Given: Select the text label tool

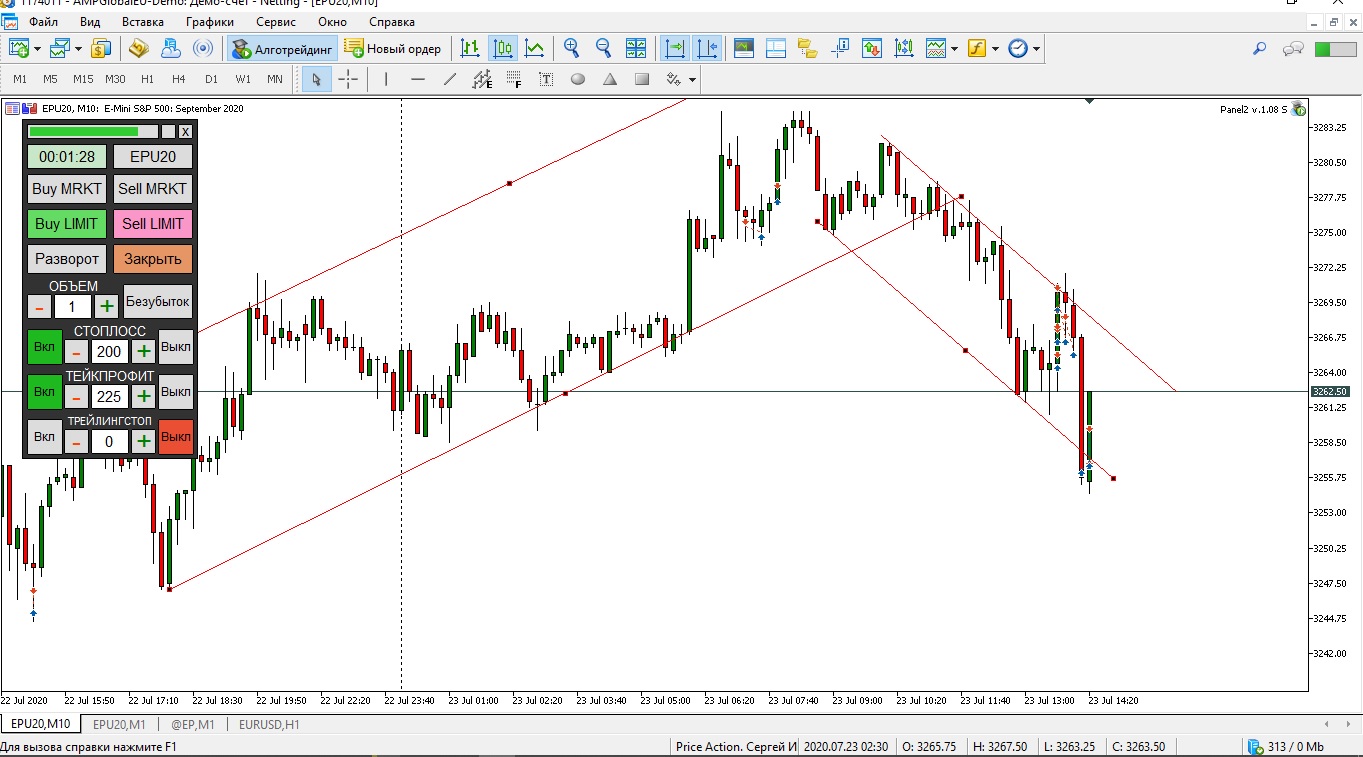Looking at the screenshot, I should pyautogui.click(x=546, y=79).
